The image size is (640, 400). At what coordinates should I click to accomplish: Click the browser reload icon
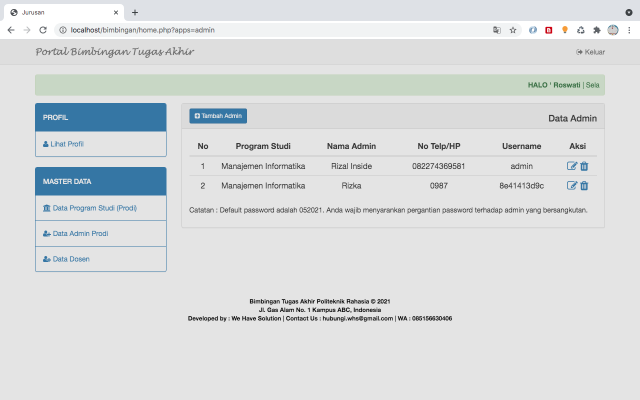point(43,30)
